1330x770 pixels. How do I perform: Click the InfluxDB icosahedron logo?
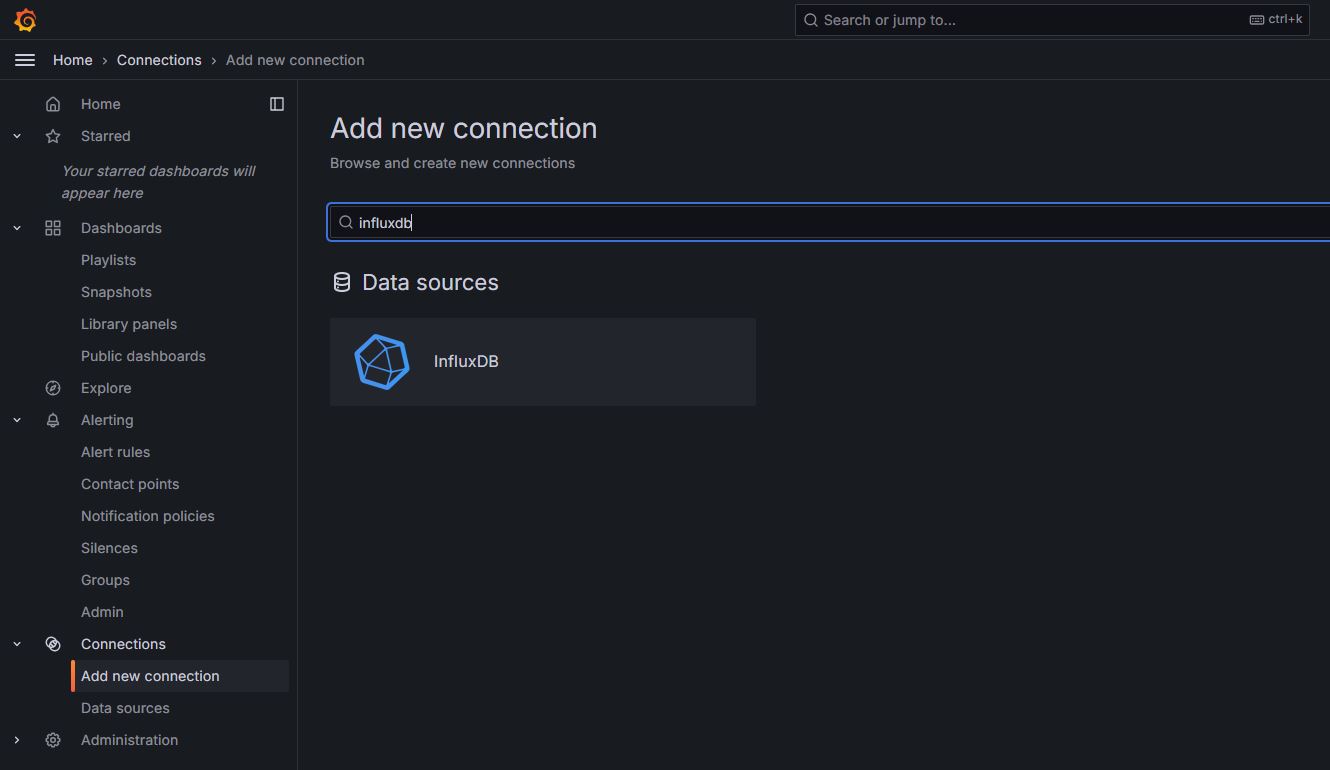coord(382,362)
